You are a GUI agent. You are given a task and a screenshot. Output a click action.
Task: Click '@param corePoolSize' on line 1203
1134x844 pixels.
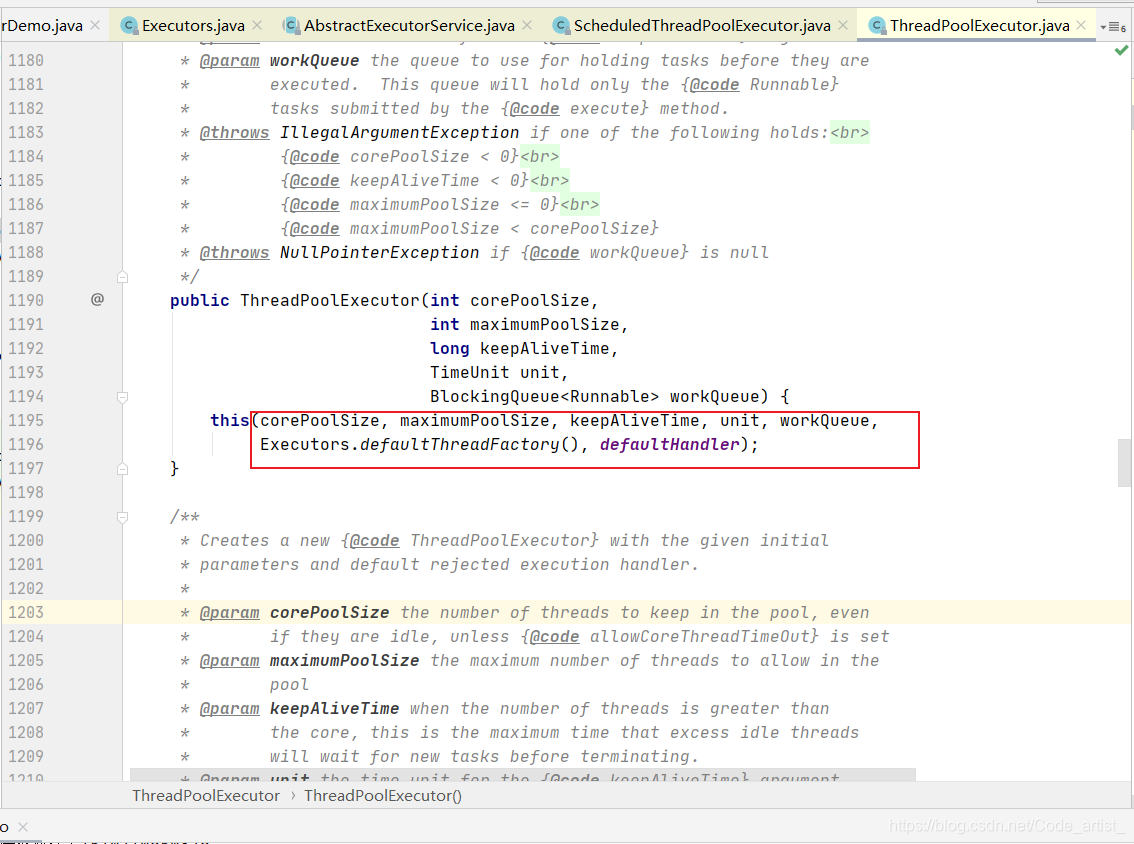tap(294, 613)
